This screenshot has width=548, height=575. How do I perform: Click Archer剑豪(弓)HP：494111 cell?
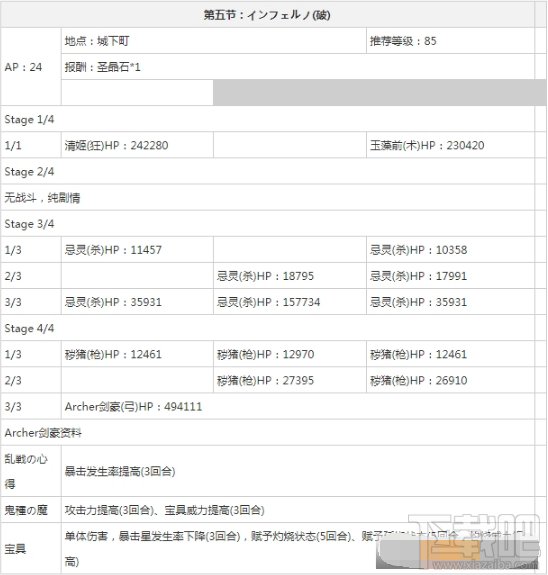coord(297,406)
